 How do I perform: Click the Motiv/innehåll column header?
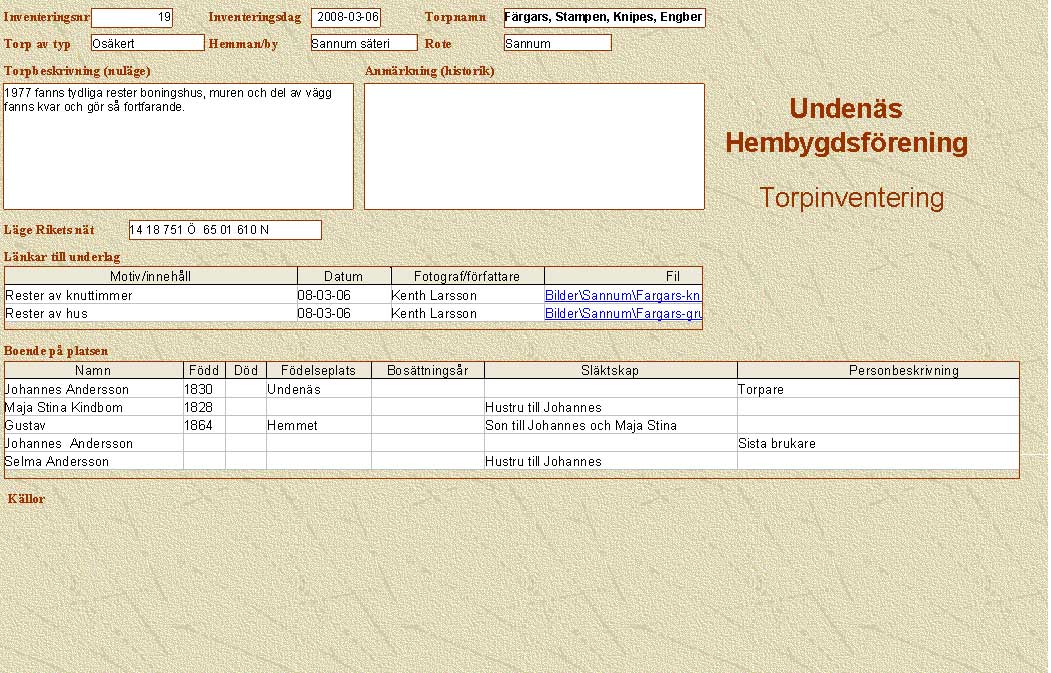(x=151, y=276)
